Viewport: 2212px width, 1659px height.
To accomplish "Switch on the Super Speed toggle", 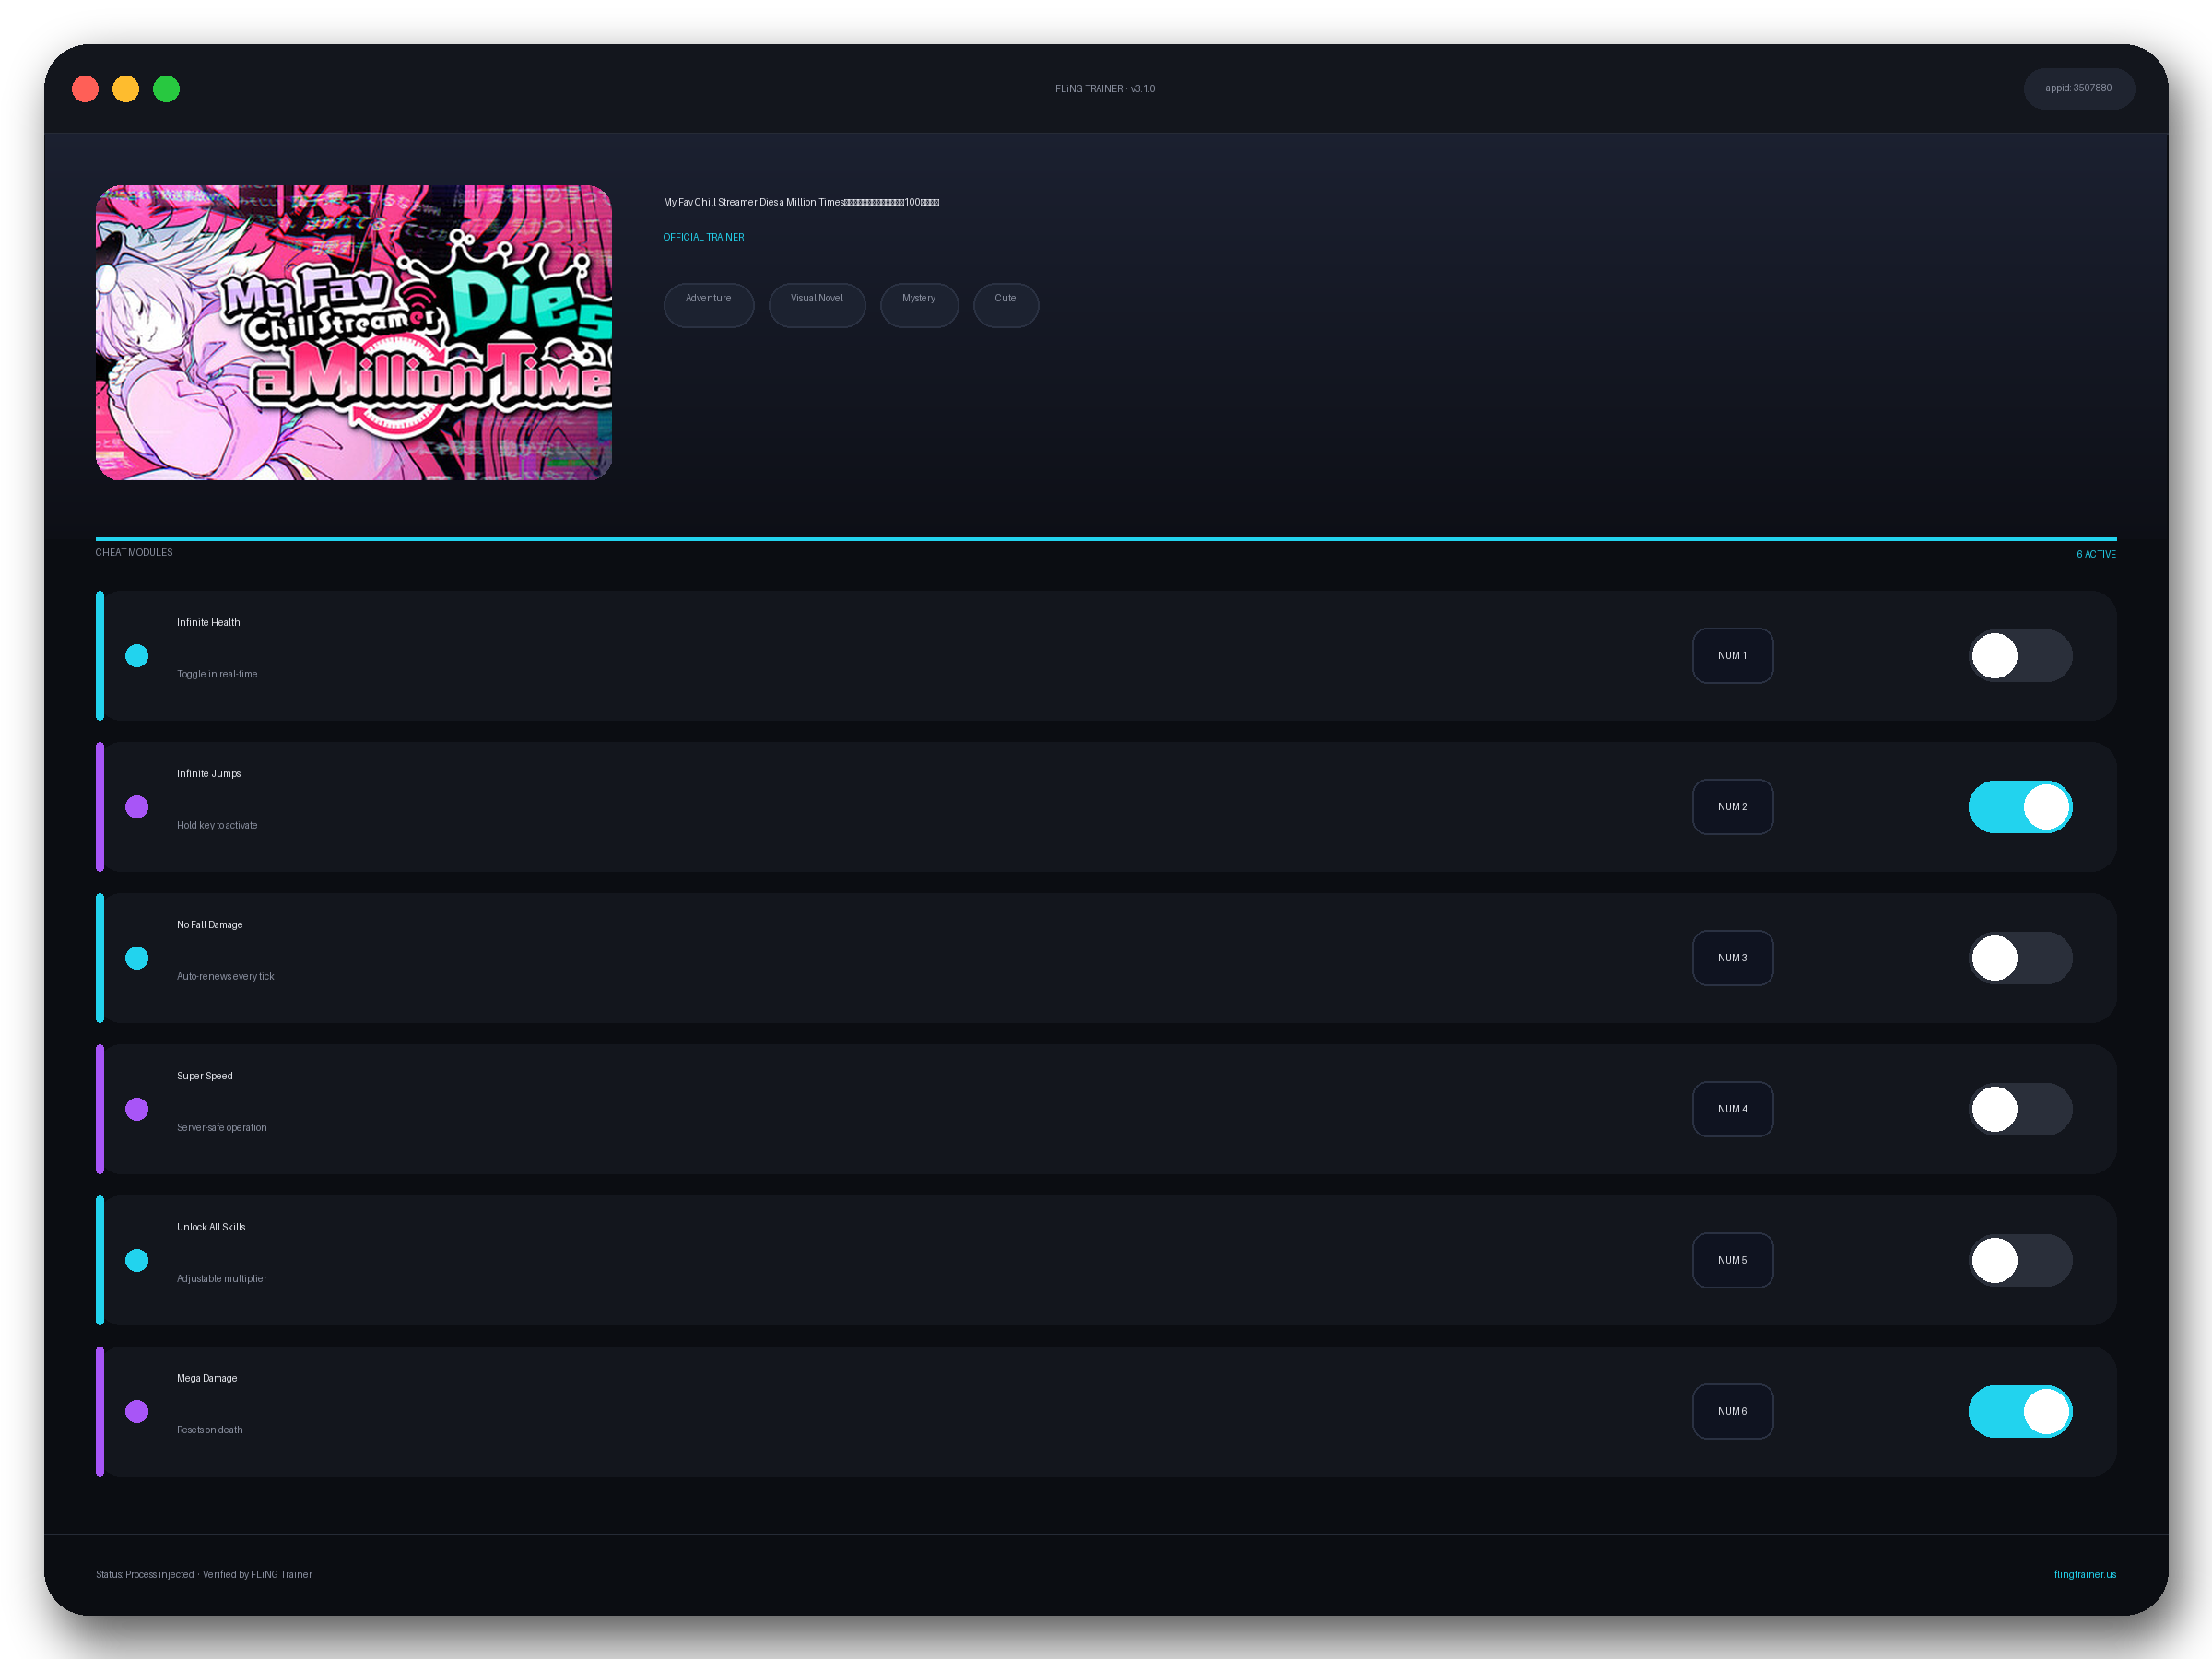I will (x=2020, y=1109).
